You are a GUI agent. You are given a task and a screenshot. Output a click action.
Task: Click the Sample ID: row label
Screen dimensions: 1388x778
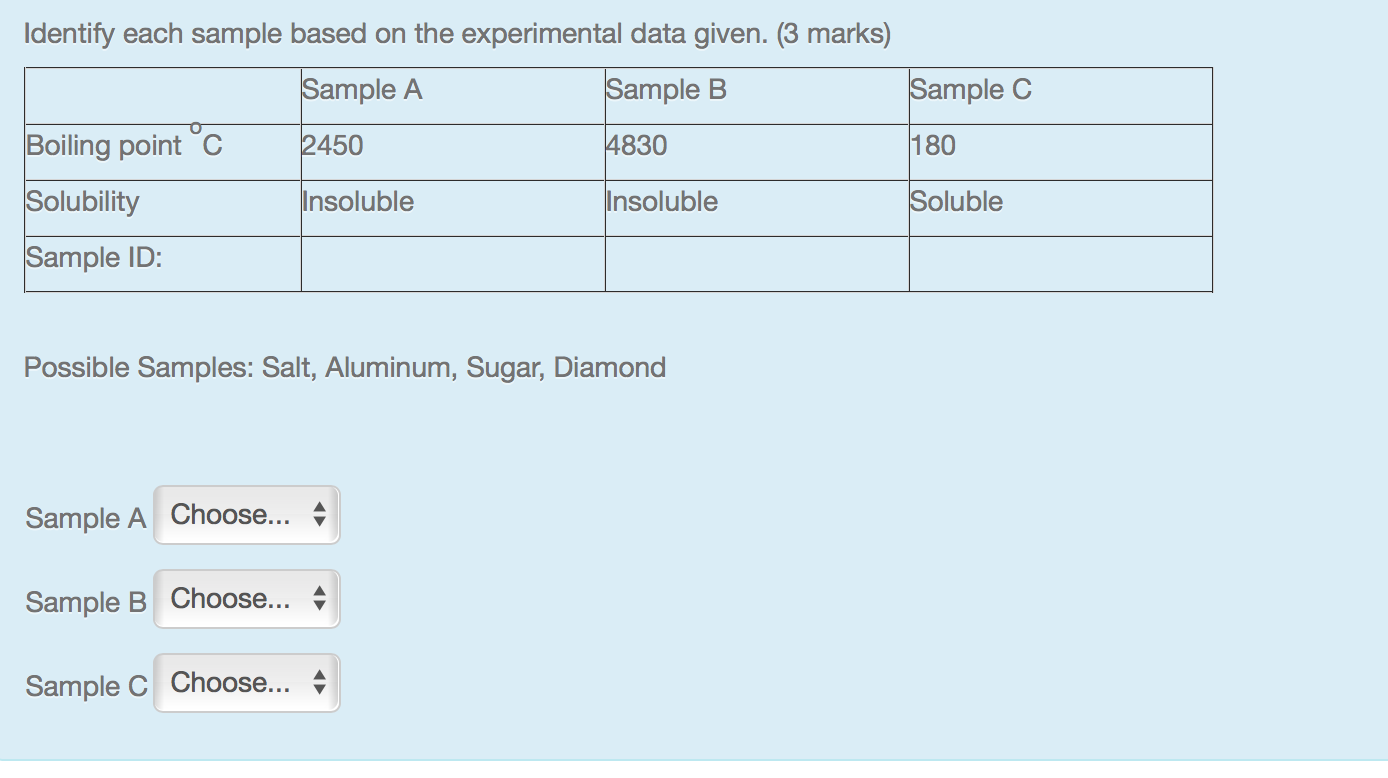coord(94,258)
